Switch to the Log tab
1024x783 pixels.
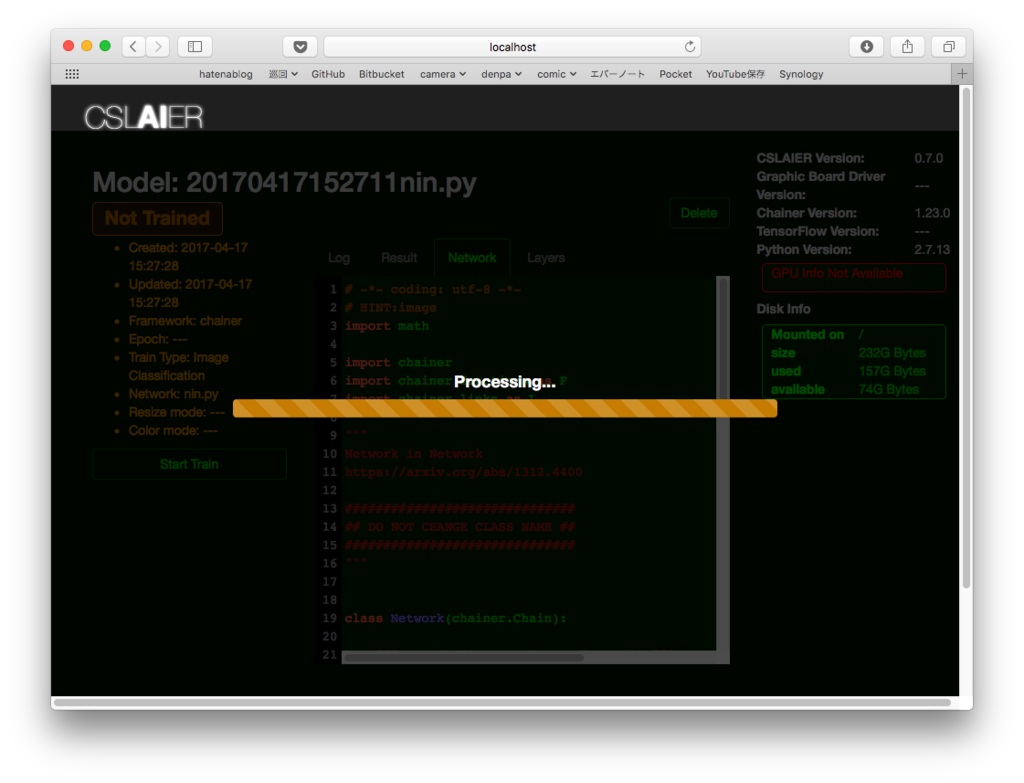[339, 258]
